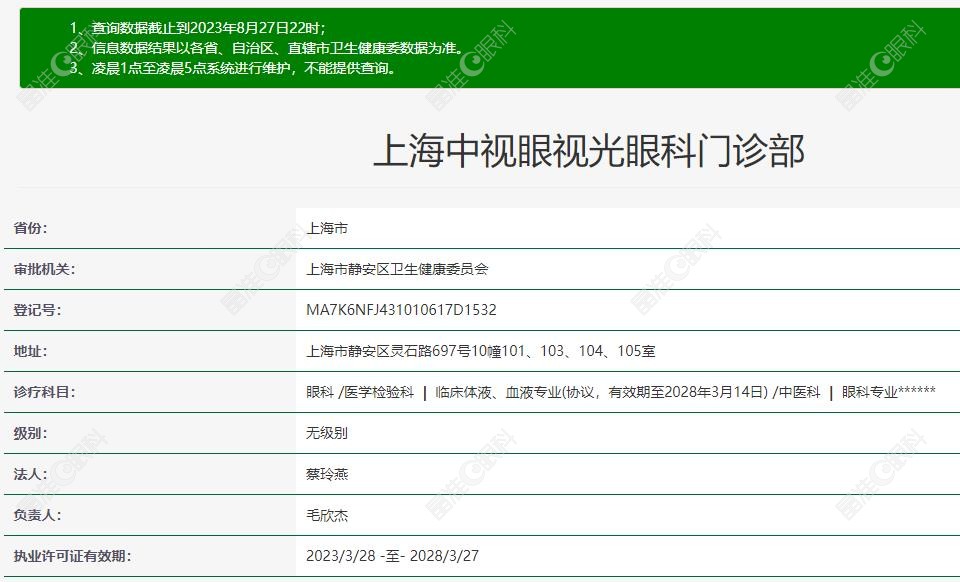Click validity period 2023/3/28 -至- 2028/3/27
The image size is (960, 582).
point(392,556)
